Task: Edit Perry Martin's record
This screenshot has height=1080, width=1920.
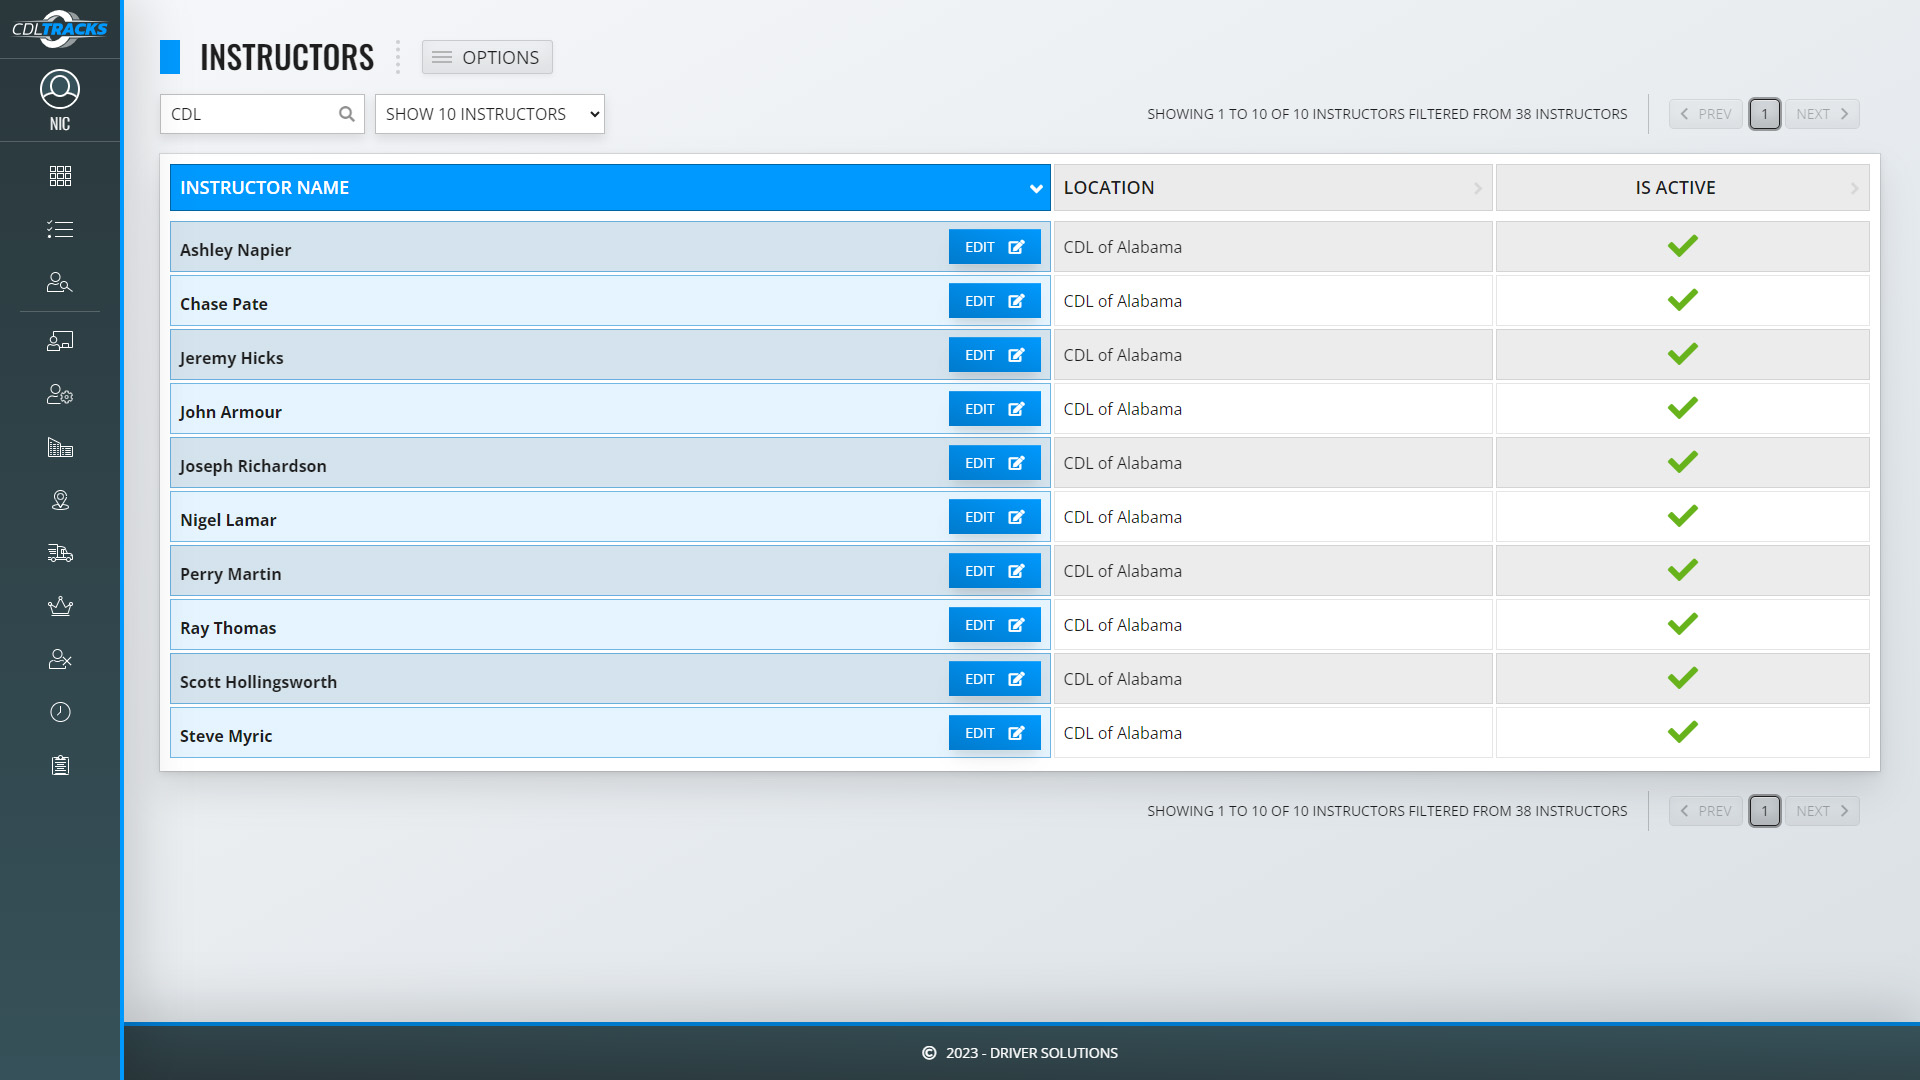Action: tap(995, 571)
